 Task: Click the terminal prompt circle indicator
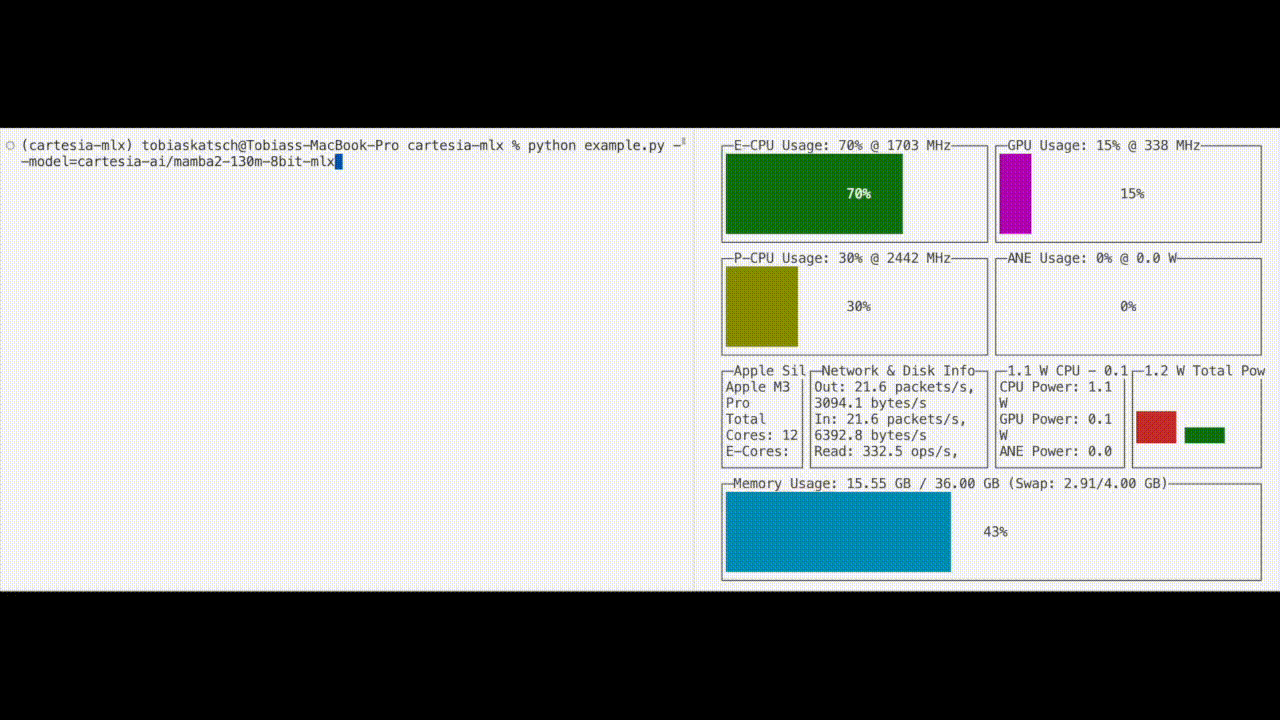pyautogui.click(x=10, y=145)
